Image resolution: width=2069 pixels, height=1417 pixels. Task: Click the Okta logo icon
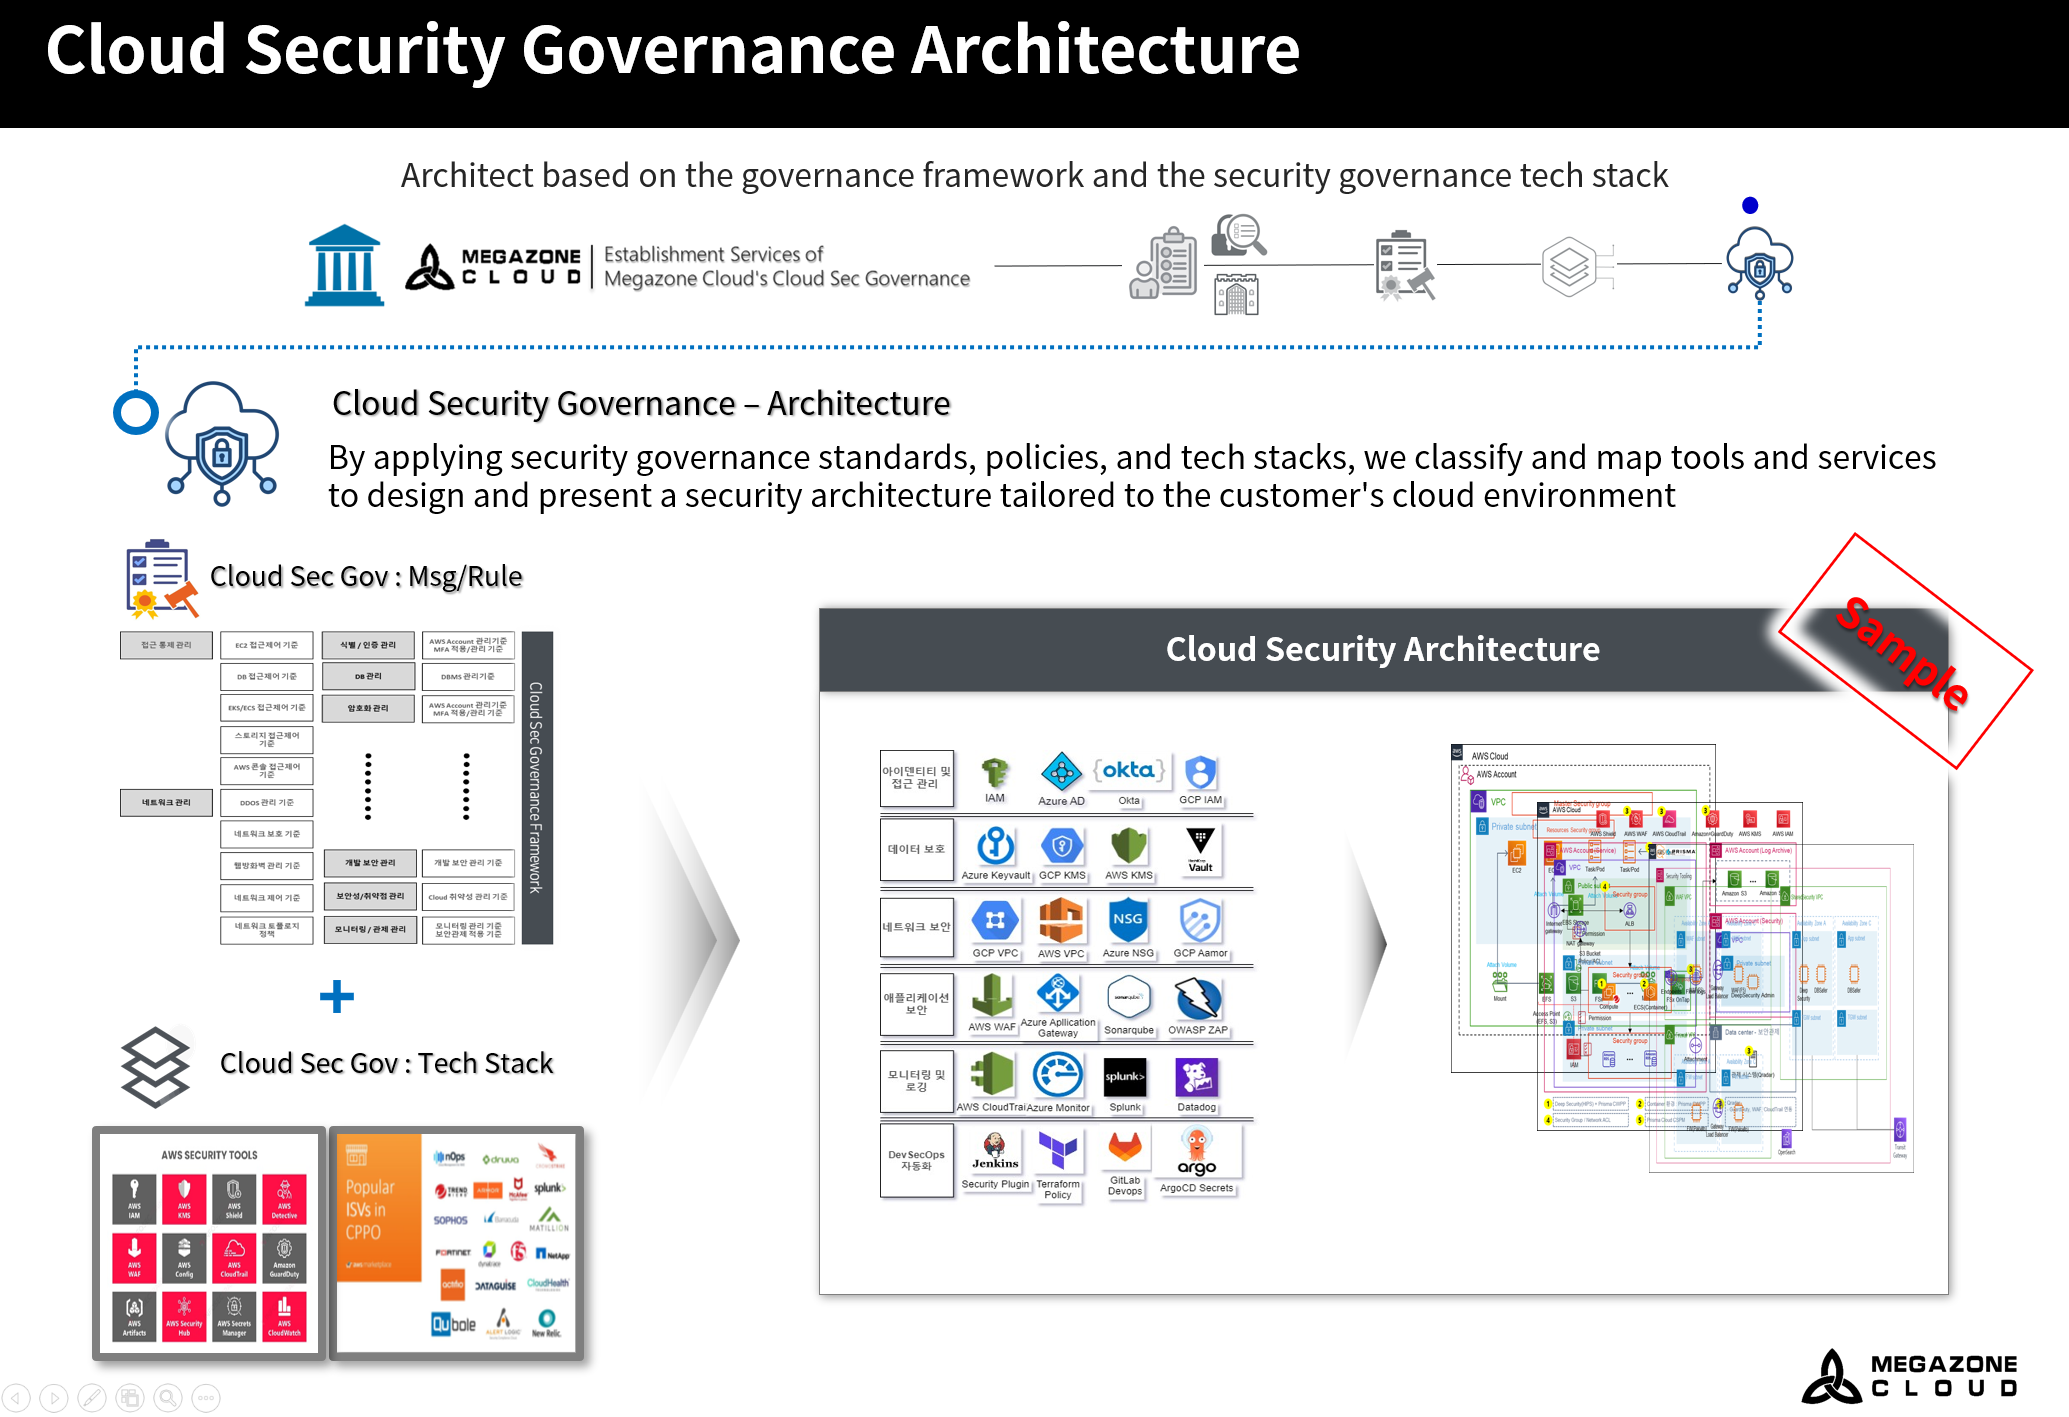click(x=1129, y=772)
